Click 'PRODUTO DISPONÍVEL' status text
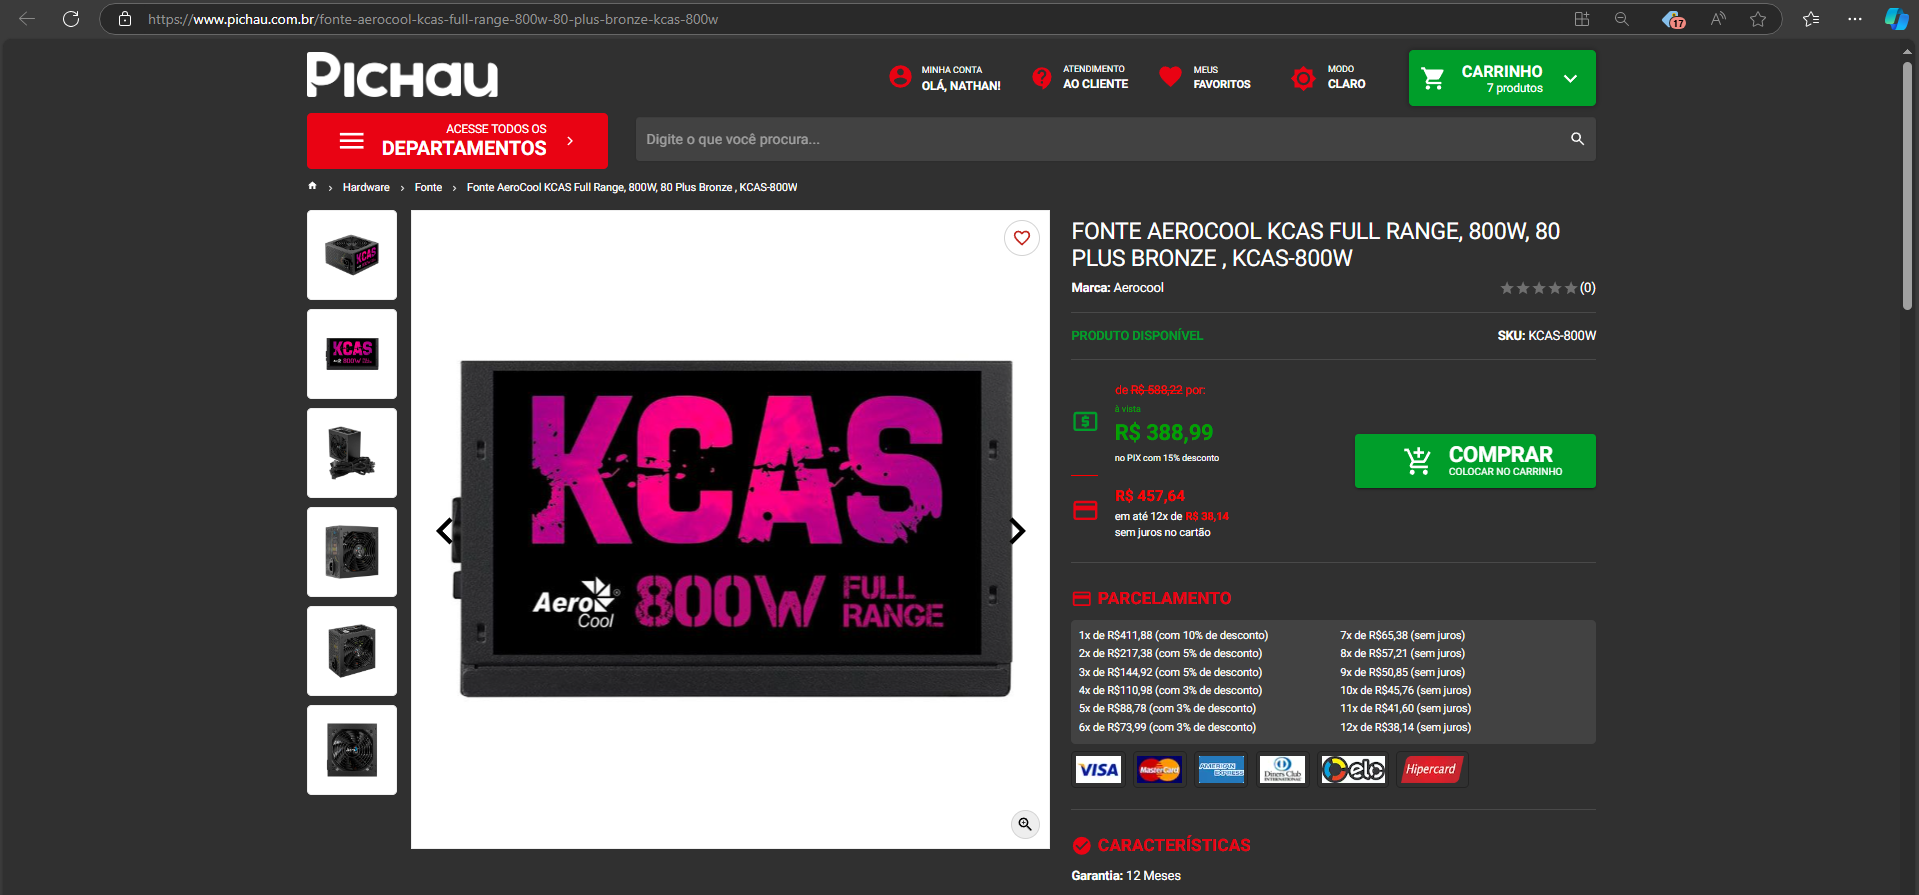The height and width of the screenshot is (895, 1919). pyautogui.click(x=1137, y=336)
